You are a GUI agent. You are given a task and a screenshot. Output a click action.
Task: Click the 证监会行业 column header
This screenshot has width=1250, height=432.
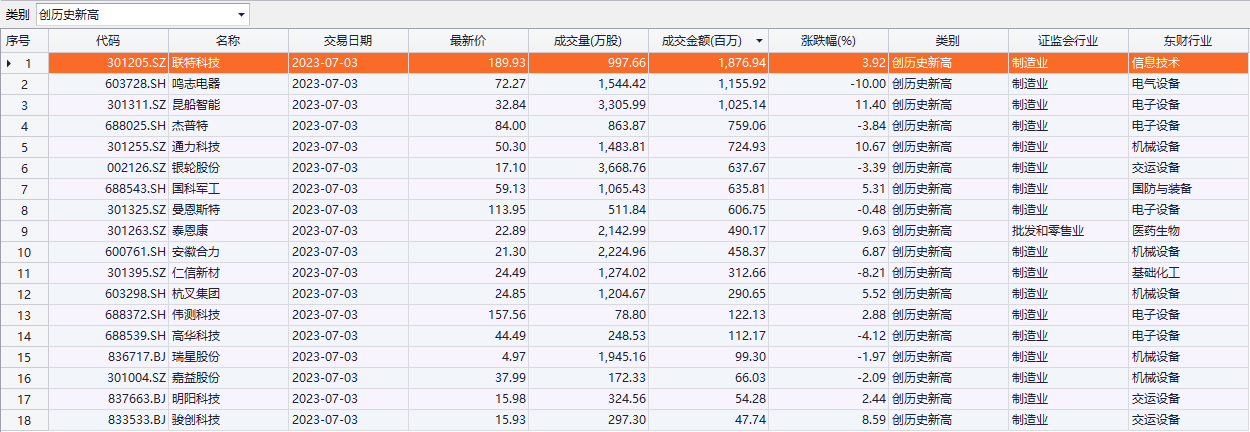(1068, 41)
